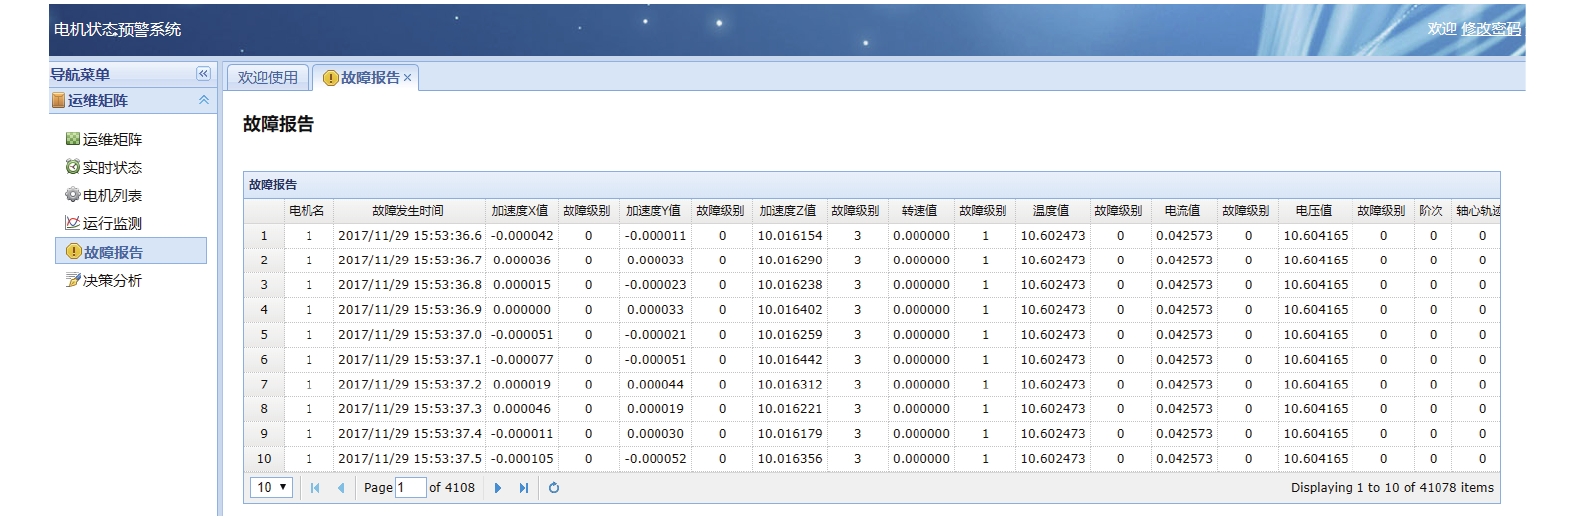Click the 电流值 column header
This screenshot has width=1575, height=520.
[1183, 210]
